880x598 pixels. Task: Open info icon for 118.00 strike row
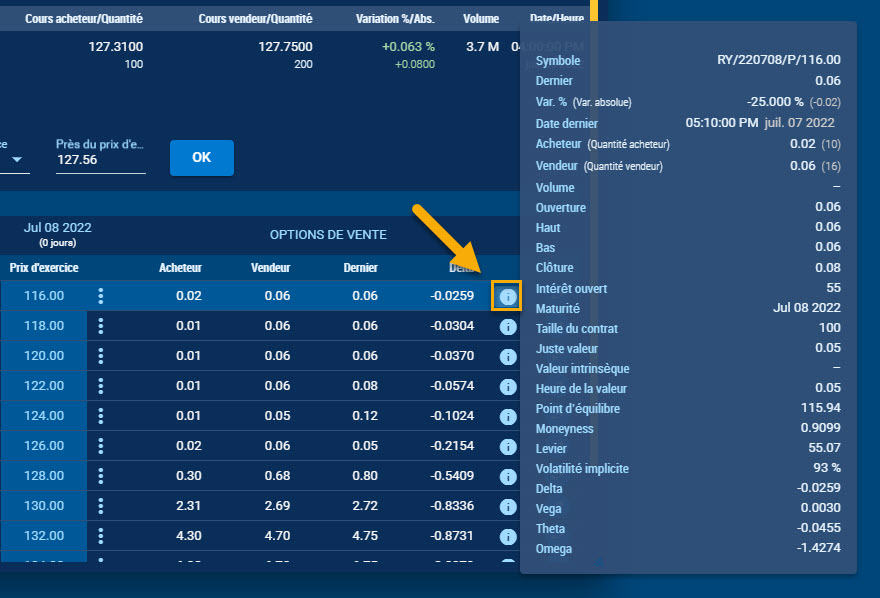[507, 326]
